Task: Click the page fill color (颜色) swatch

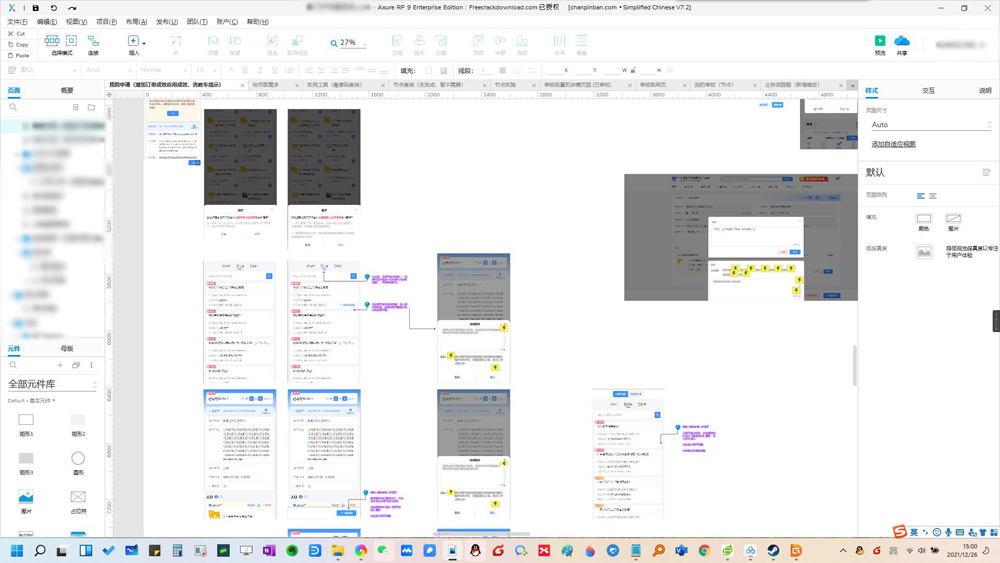Action: point(923,218)
